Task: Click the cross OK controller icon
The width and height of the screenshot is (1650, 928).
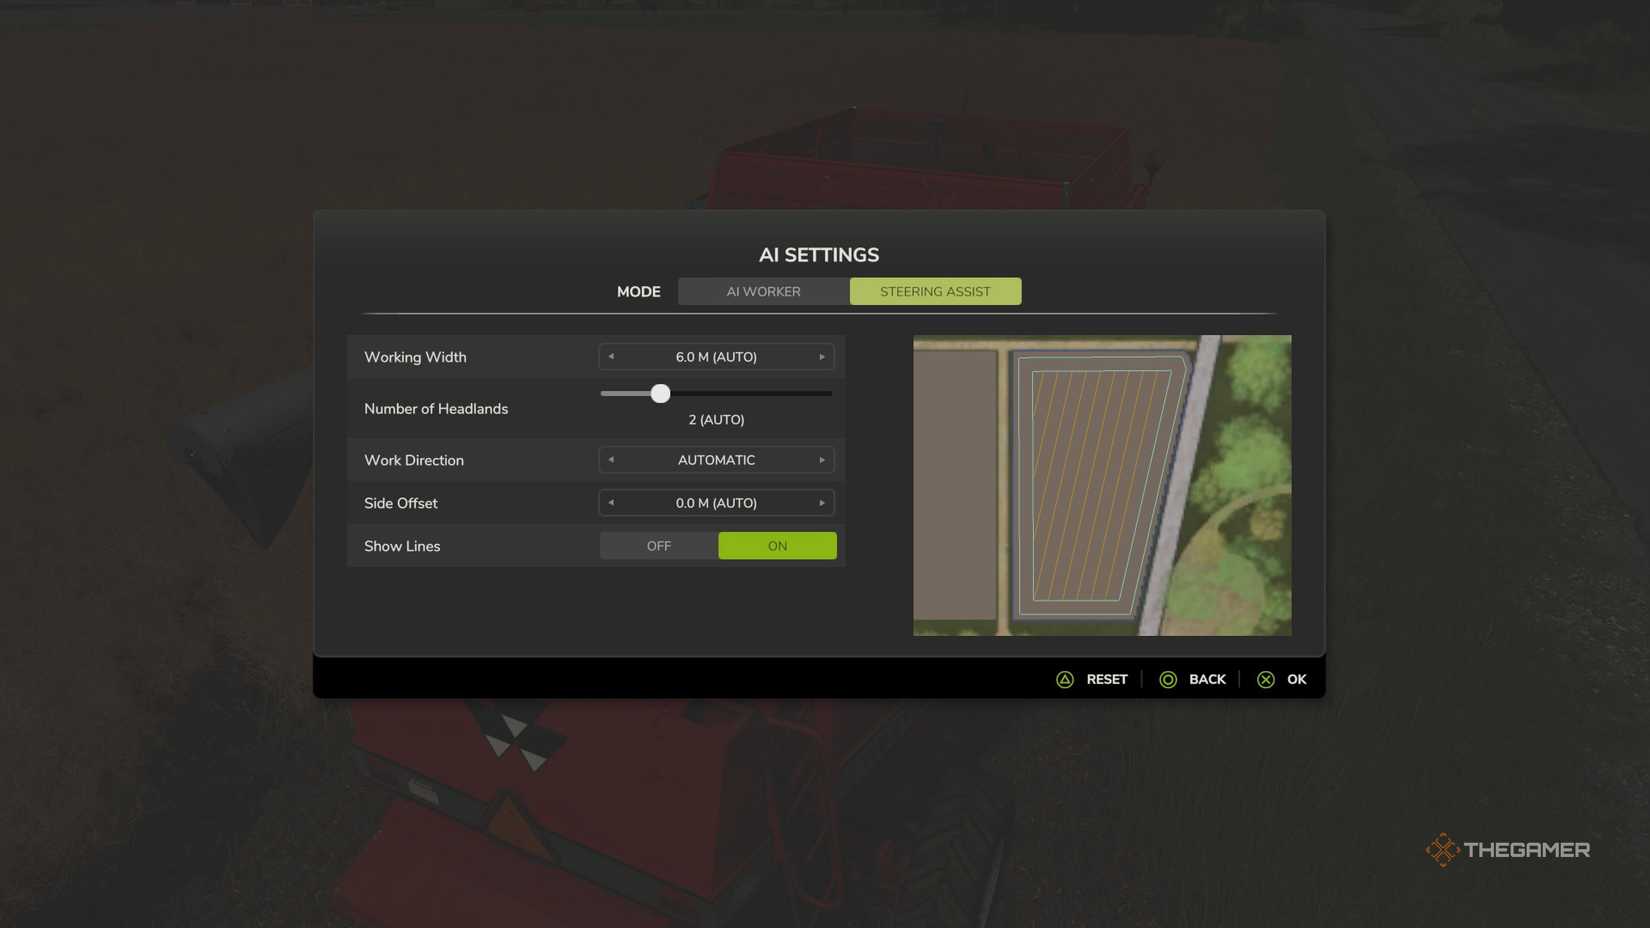Action: (1266, 679)
